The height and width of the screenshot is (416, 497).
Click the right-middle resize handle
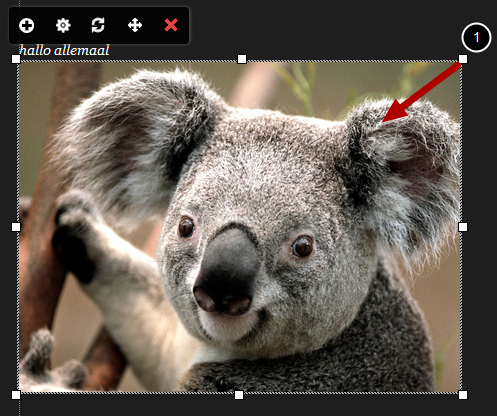click(x=463, y=227)
